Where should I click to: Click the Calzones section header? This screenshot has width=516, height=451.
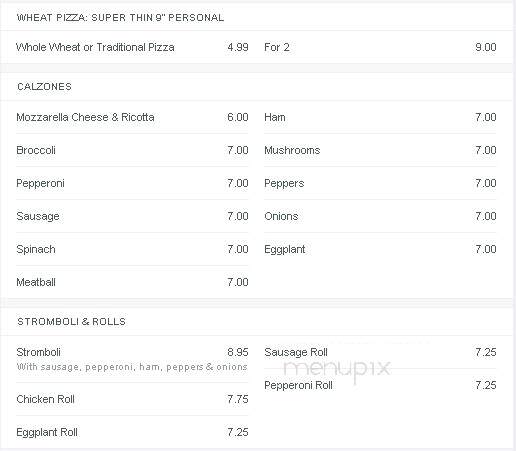44,87
